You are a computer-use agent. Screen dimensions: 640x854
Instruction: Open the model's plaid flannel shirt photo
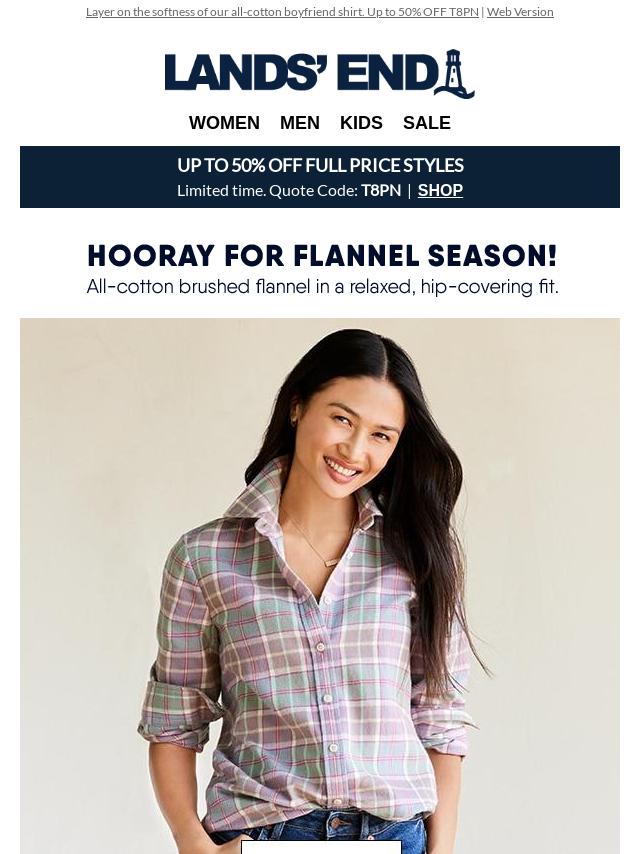[320, 586]
